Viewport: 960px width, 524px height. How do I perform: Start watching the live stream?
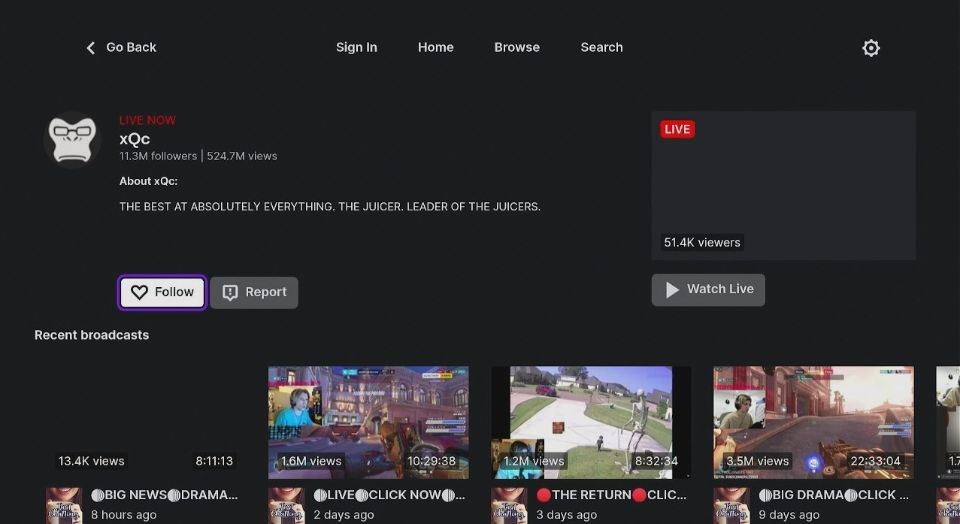[x=708, y=290]
